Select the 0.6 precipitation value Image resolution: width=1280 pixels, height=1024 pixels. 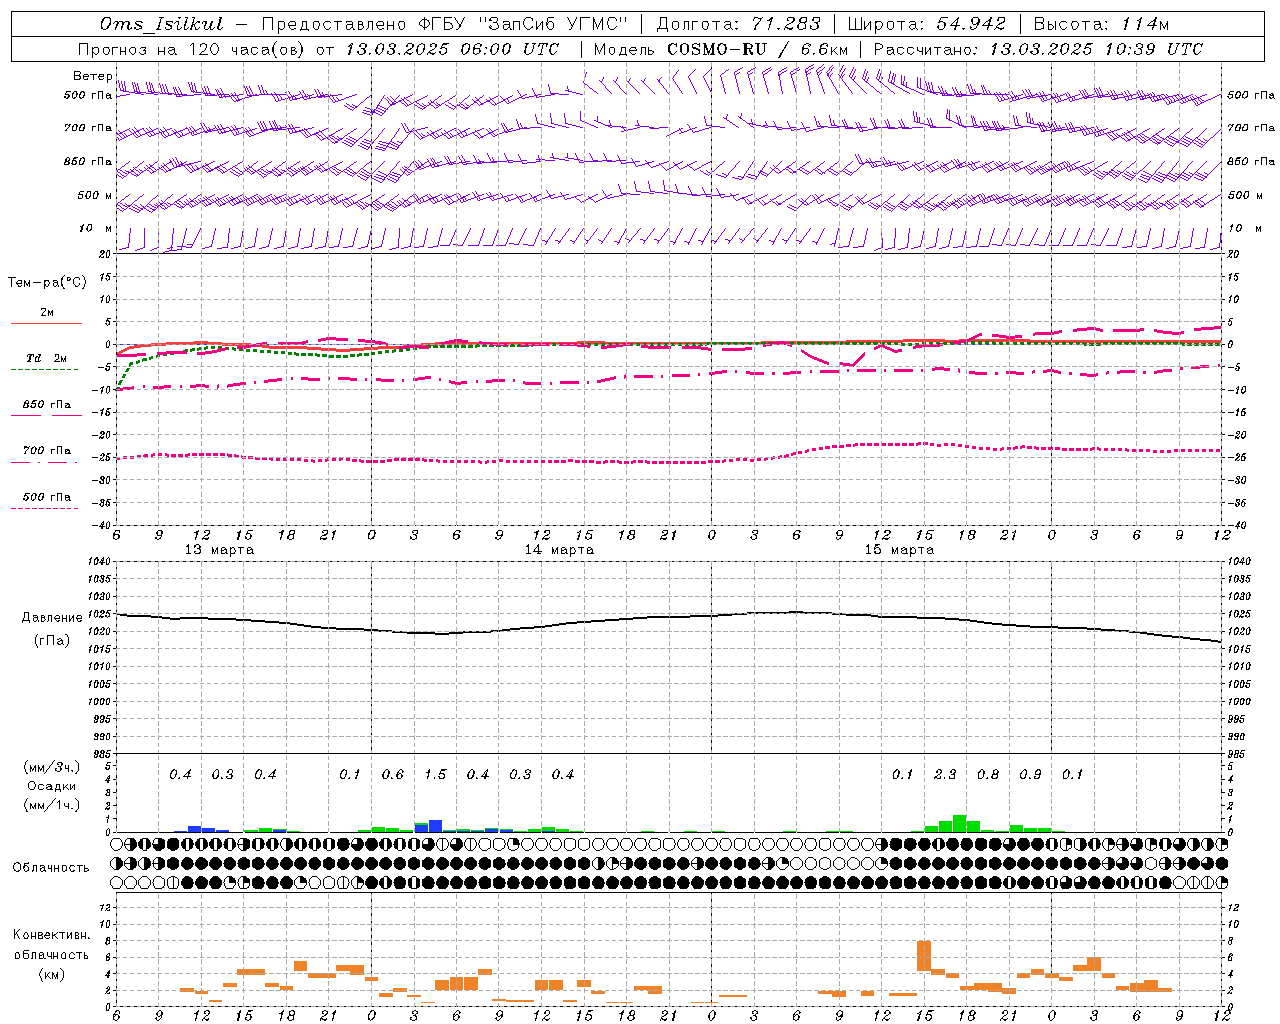[393, 775]
